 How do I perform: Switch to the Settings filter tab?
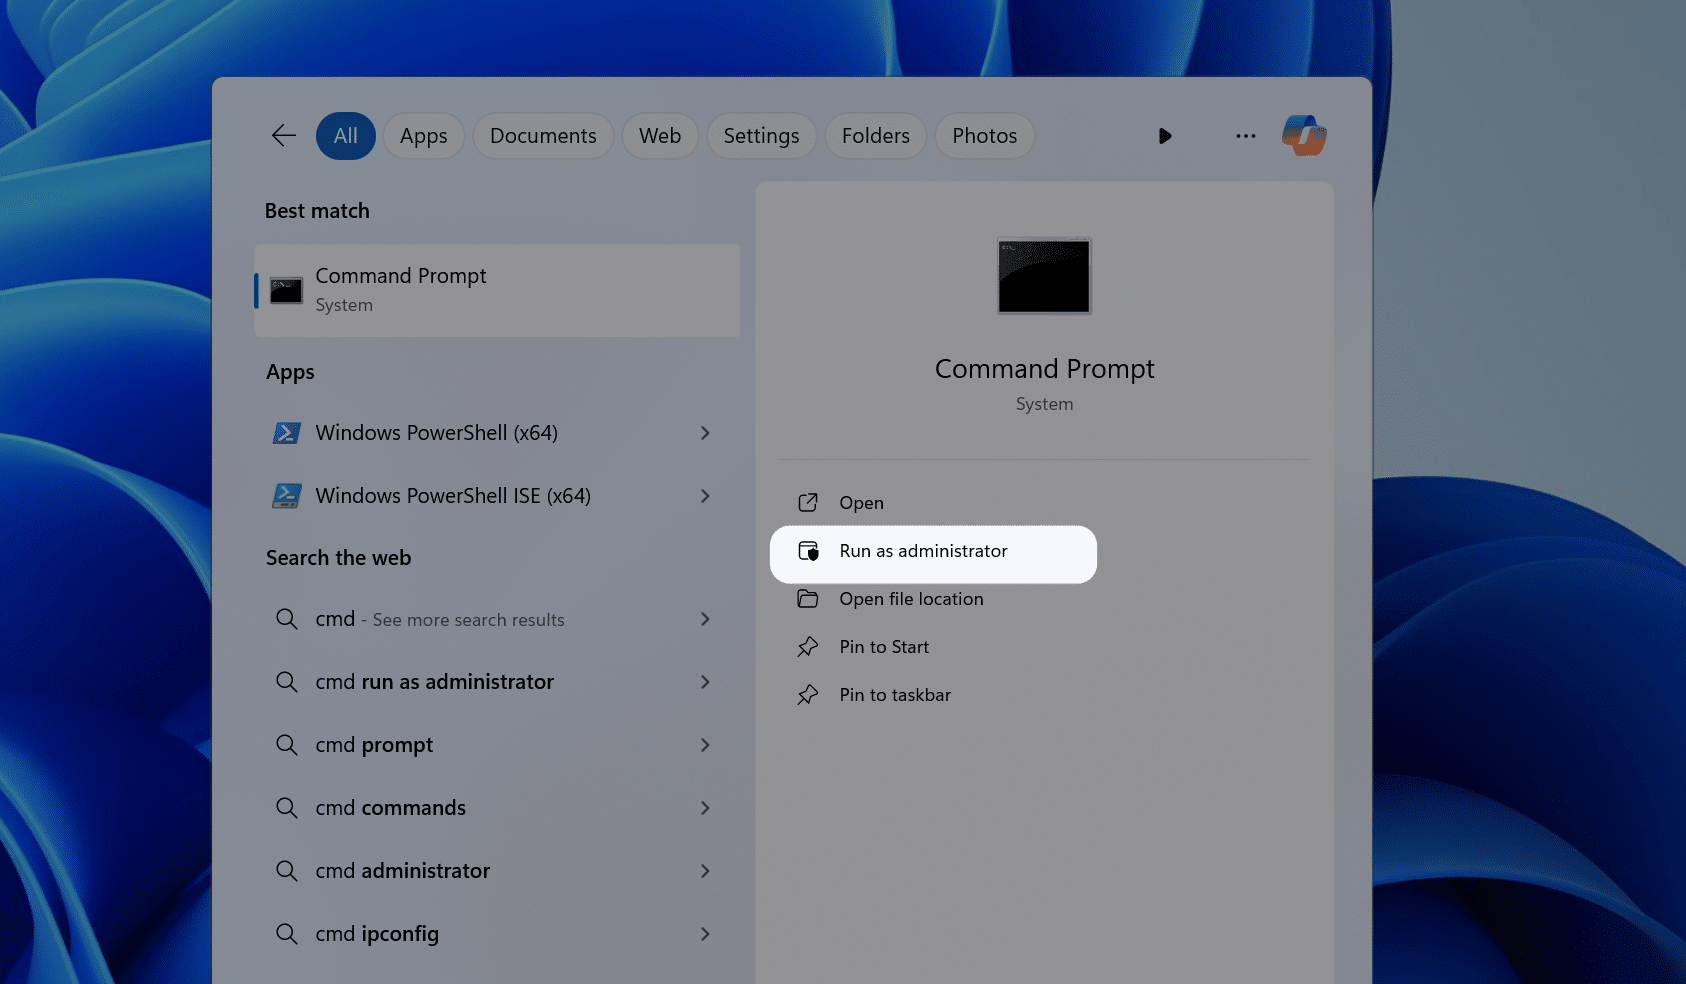762,136
